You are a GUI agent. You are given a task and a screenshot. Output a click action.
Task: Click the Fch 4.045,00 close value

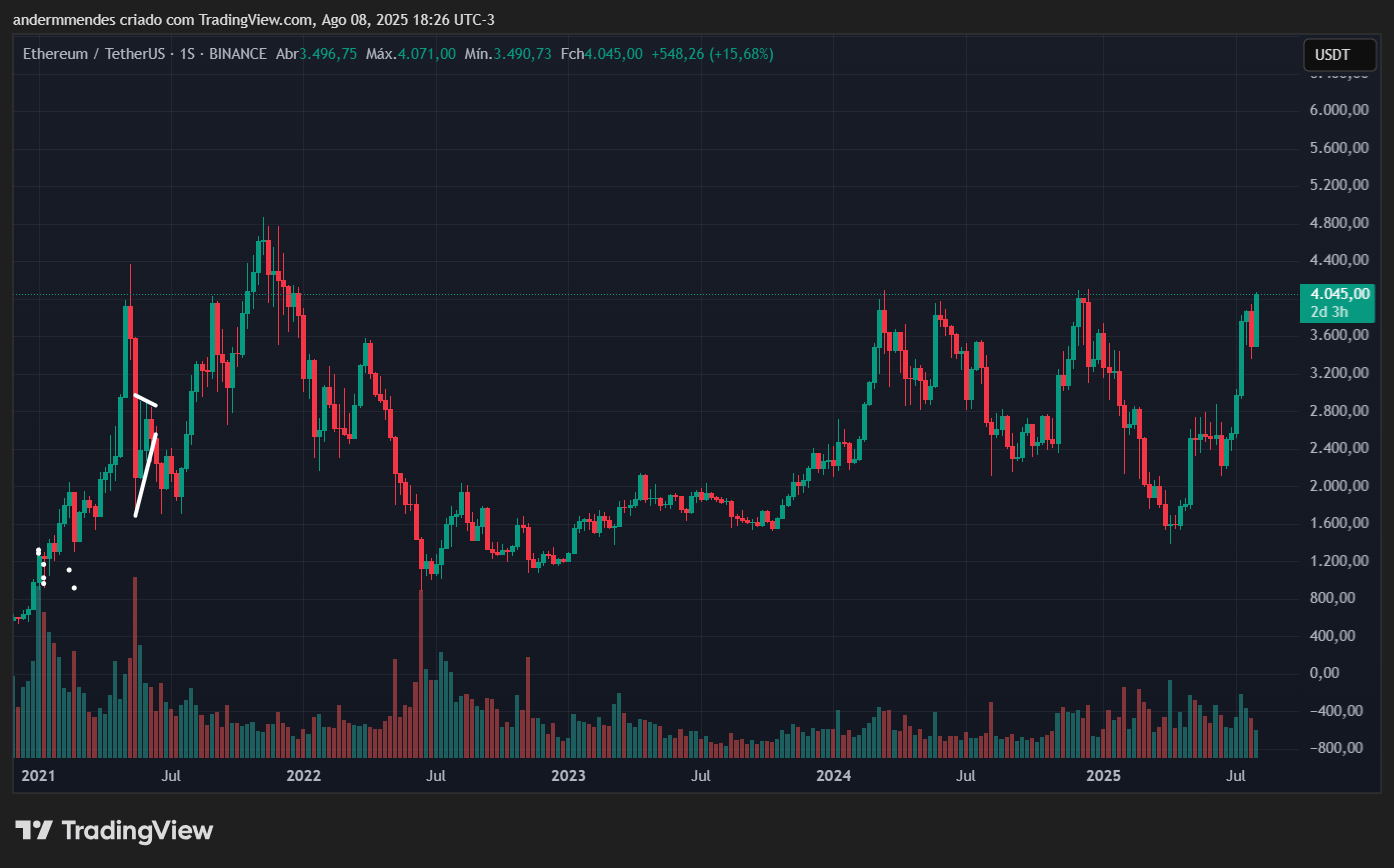(x=601, y=54)
